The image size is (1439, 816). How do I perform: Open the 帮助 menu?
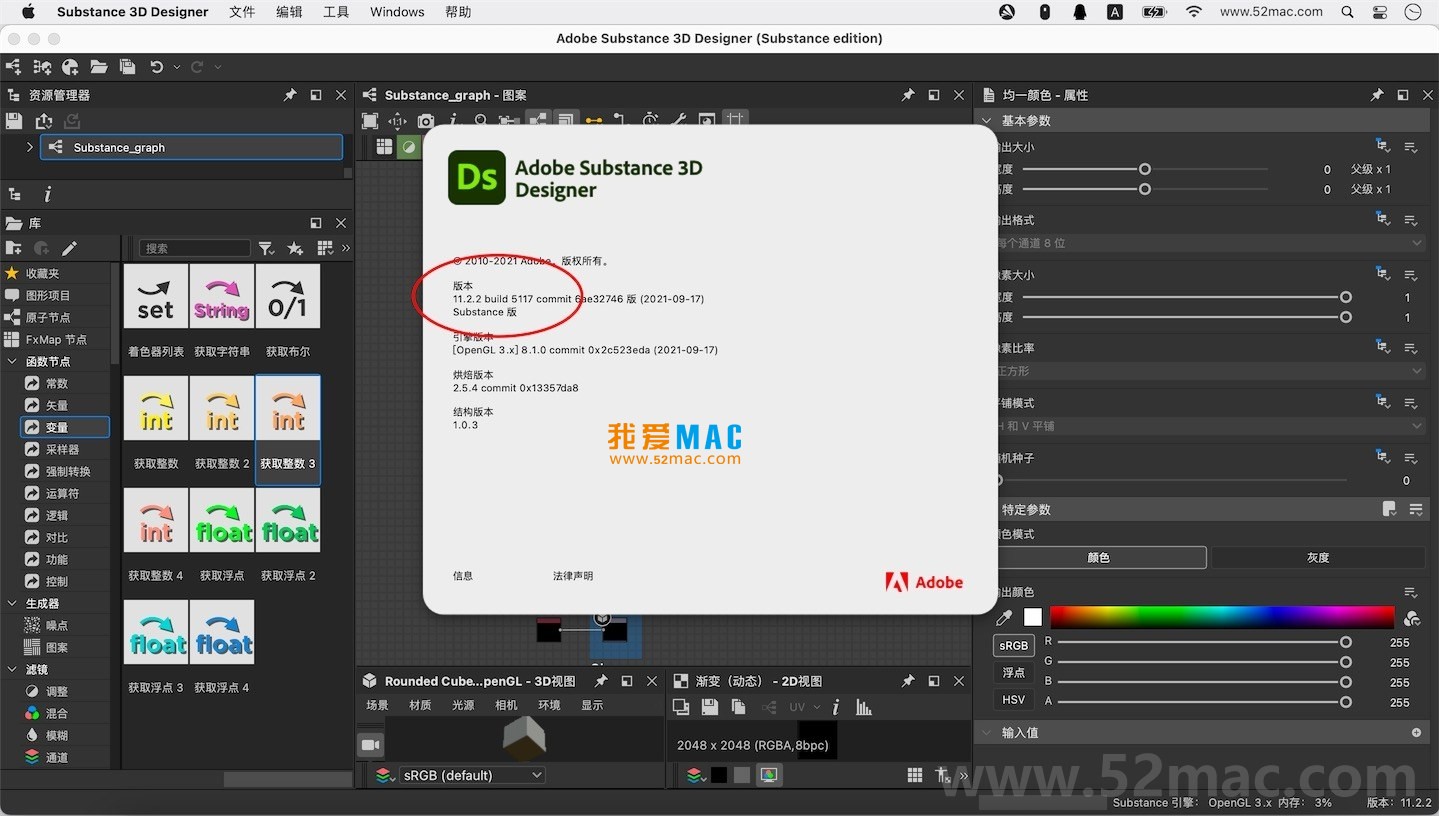click(458, 12)
